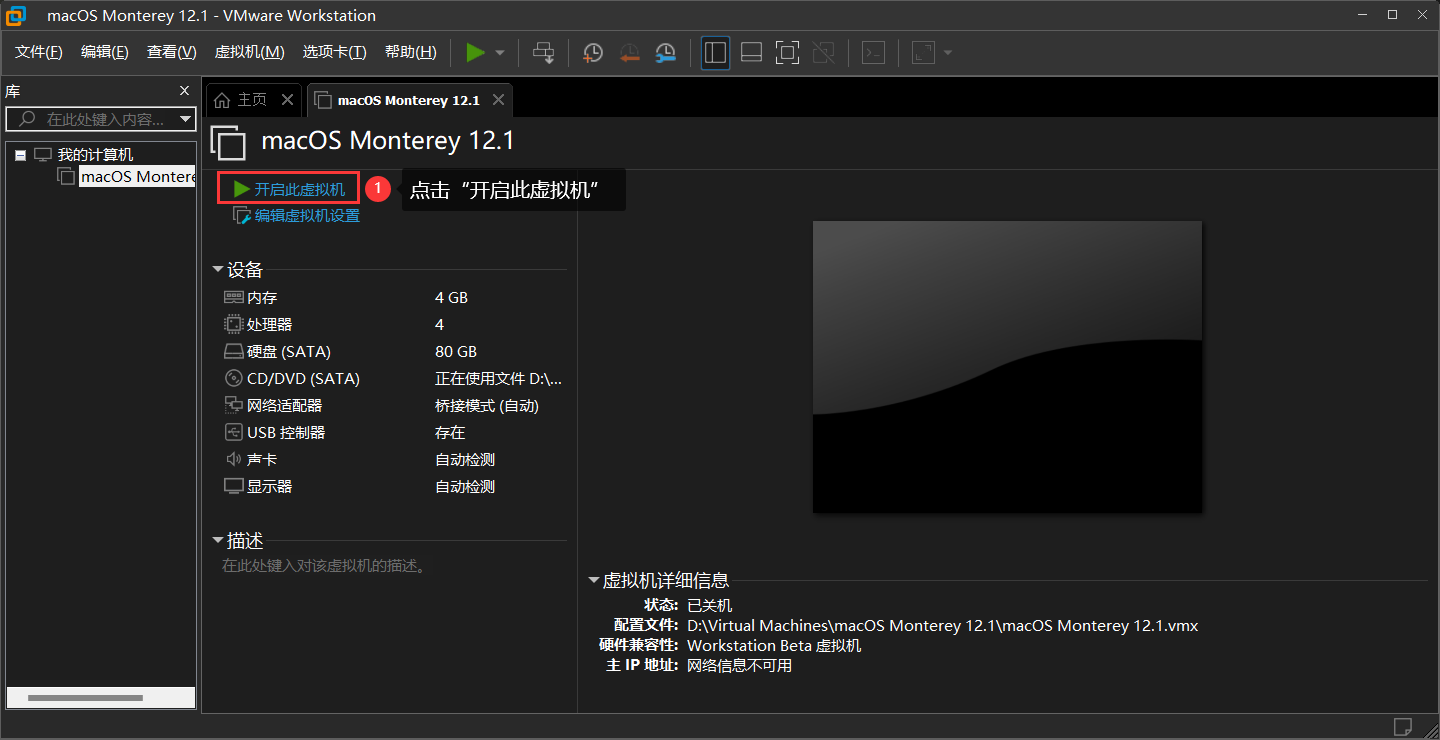Collapse the 虚拟机详细信息 section
The height and width of the screenshot is (740, 1440).
click(x=594, y=580)
